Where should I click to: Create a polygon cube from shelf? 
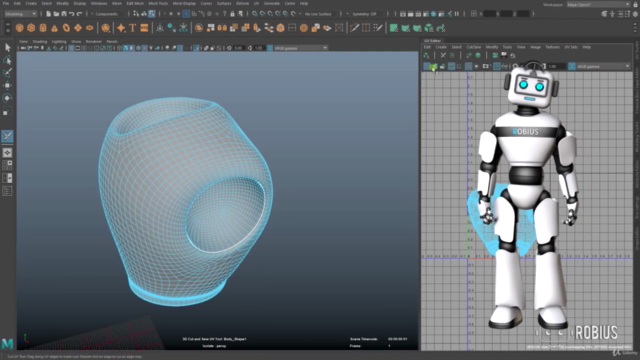coord(31,28)
